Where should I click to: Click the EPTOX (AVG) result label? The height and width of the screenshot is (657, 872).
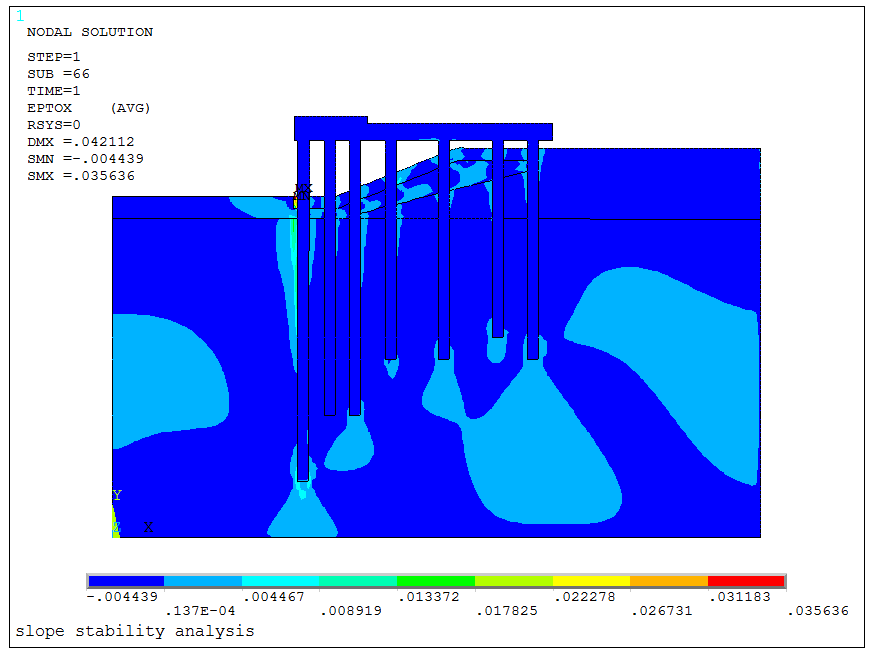89,108
